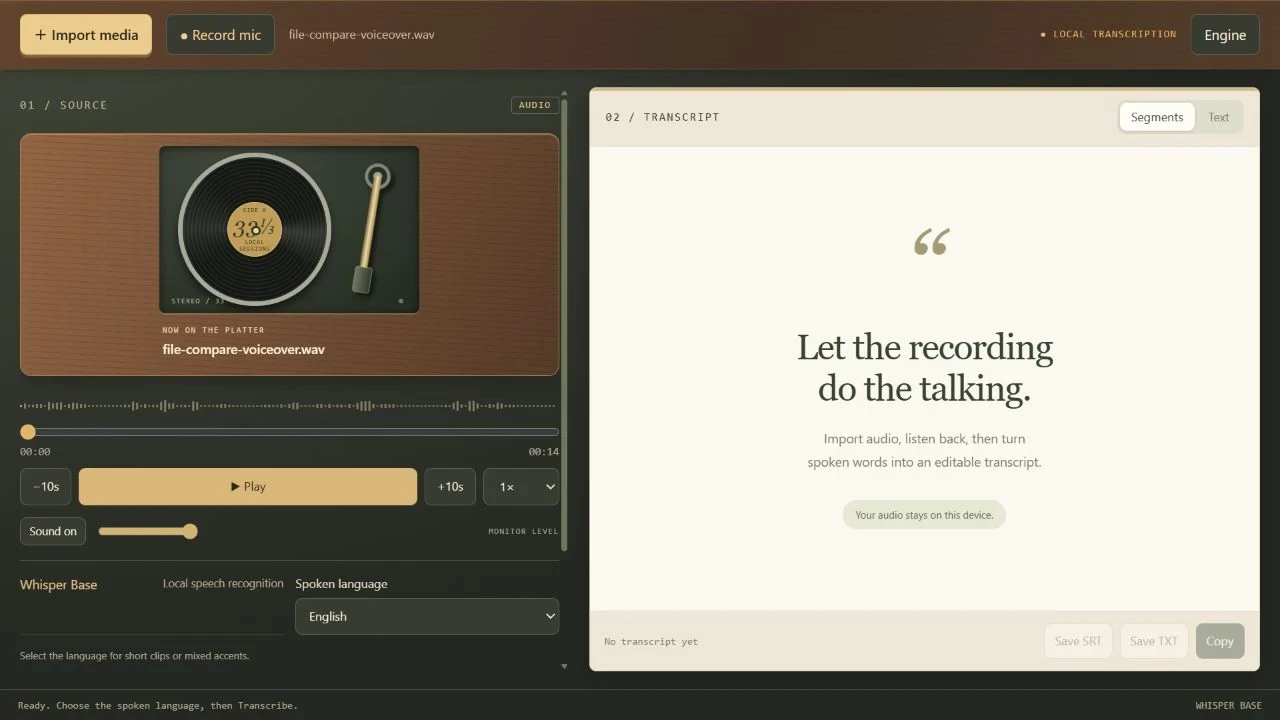Skip forward with the +10s button

[450, 487]
